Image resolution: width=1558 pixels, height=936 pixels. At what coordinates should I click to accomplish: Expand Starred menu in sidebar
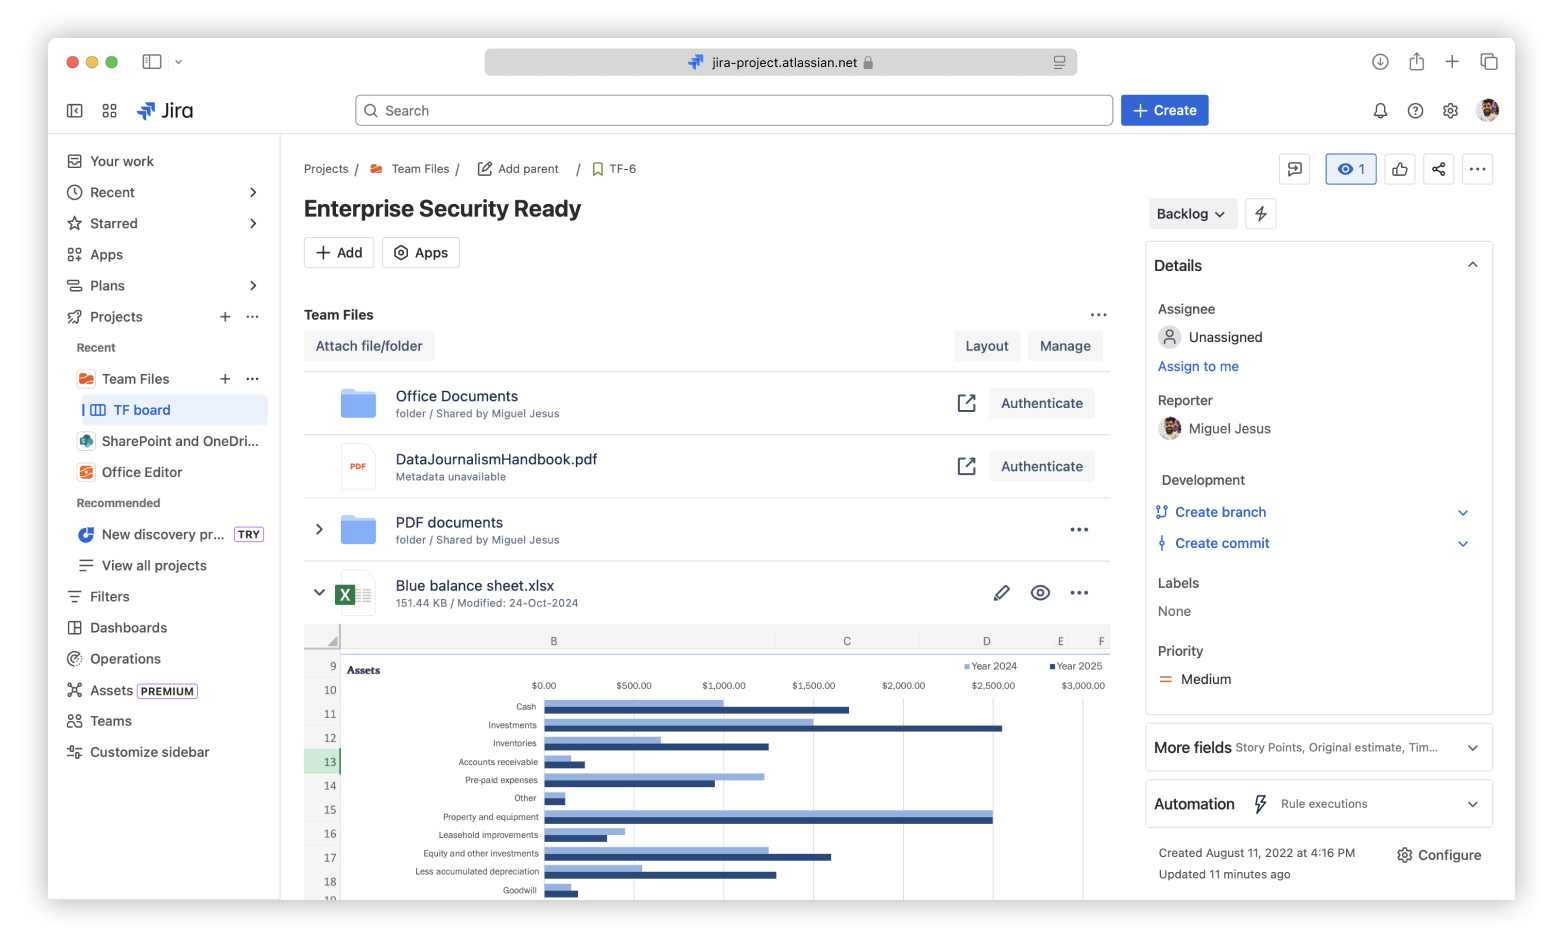[253, 224]
